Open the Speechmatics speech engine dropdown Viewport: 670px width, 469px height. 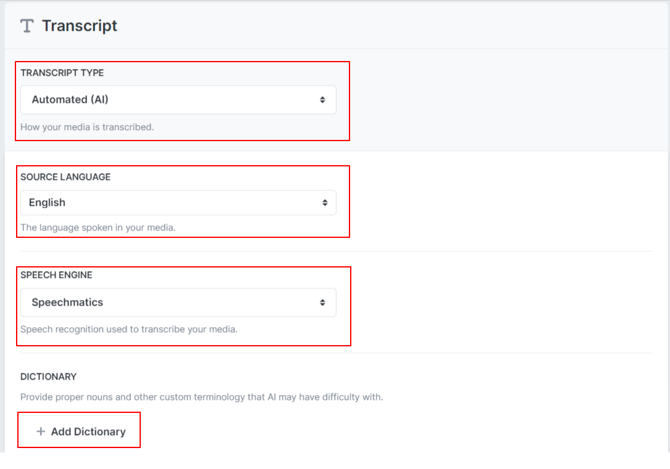178,302
